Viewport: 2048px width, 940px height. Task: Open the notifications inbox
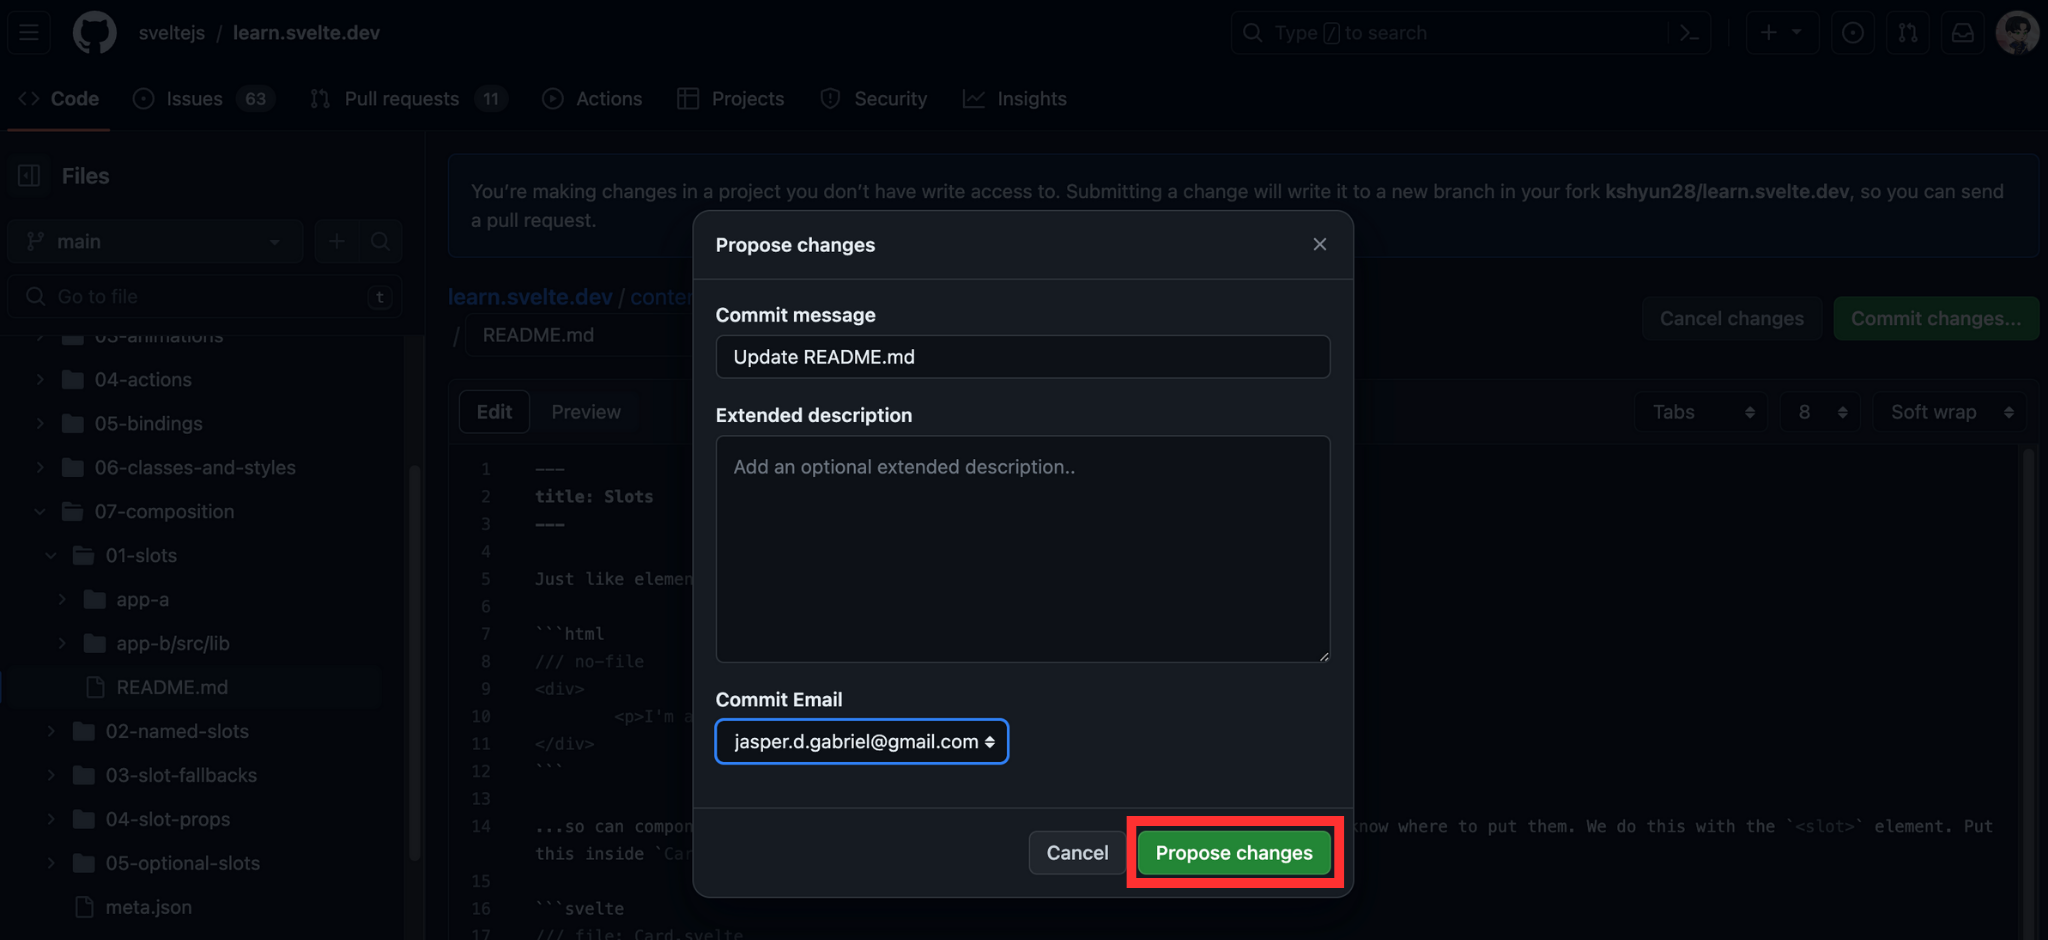[1962, 32]
